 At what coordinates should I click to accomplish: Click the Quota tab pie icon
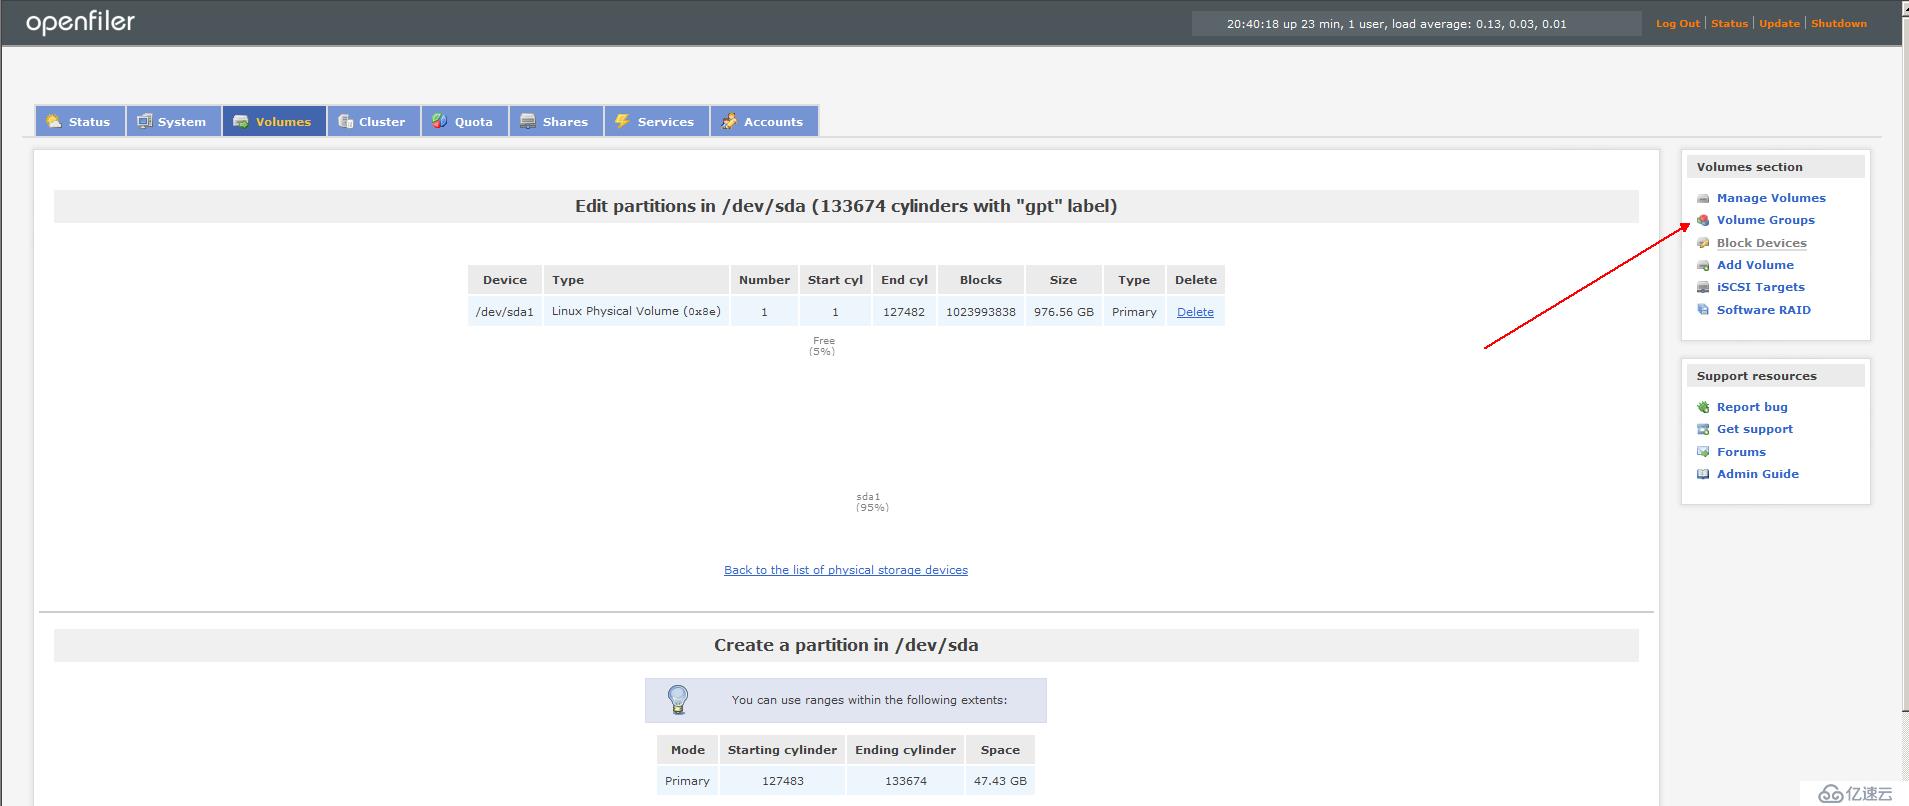440,121
